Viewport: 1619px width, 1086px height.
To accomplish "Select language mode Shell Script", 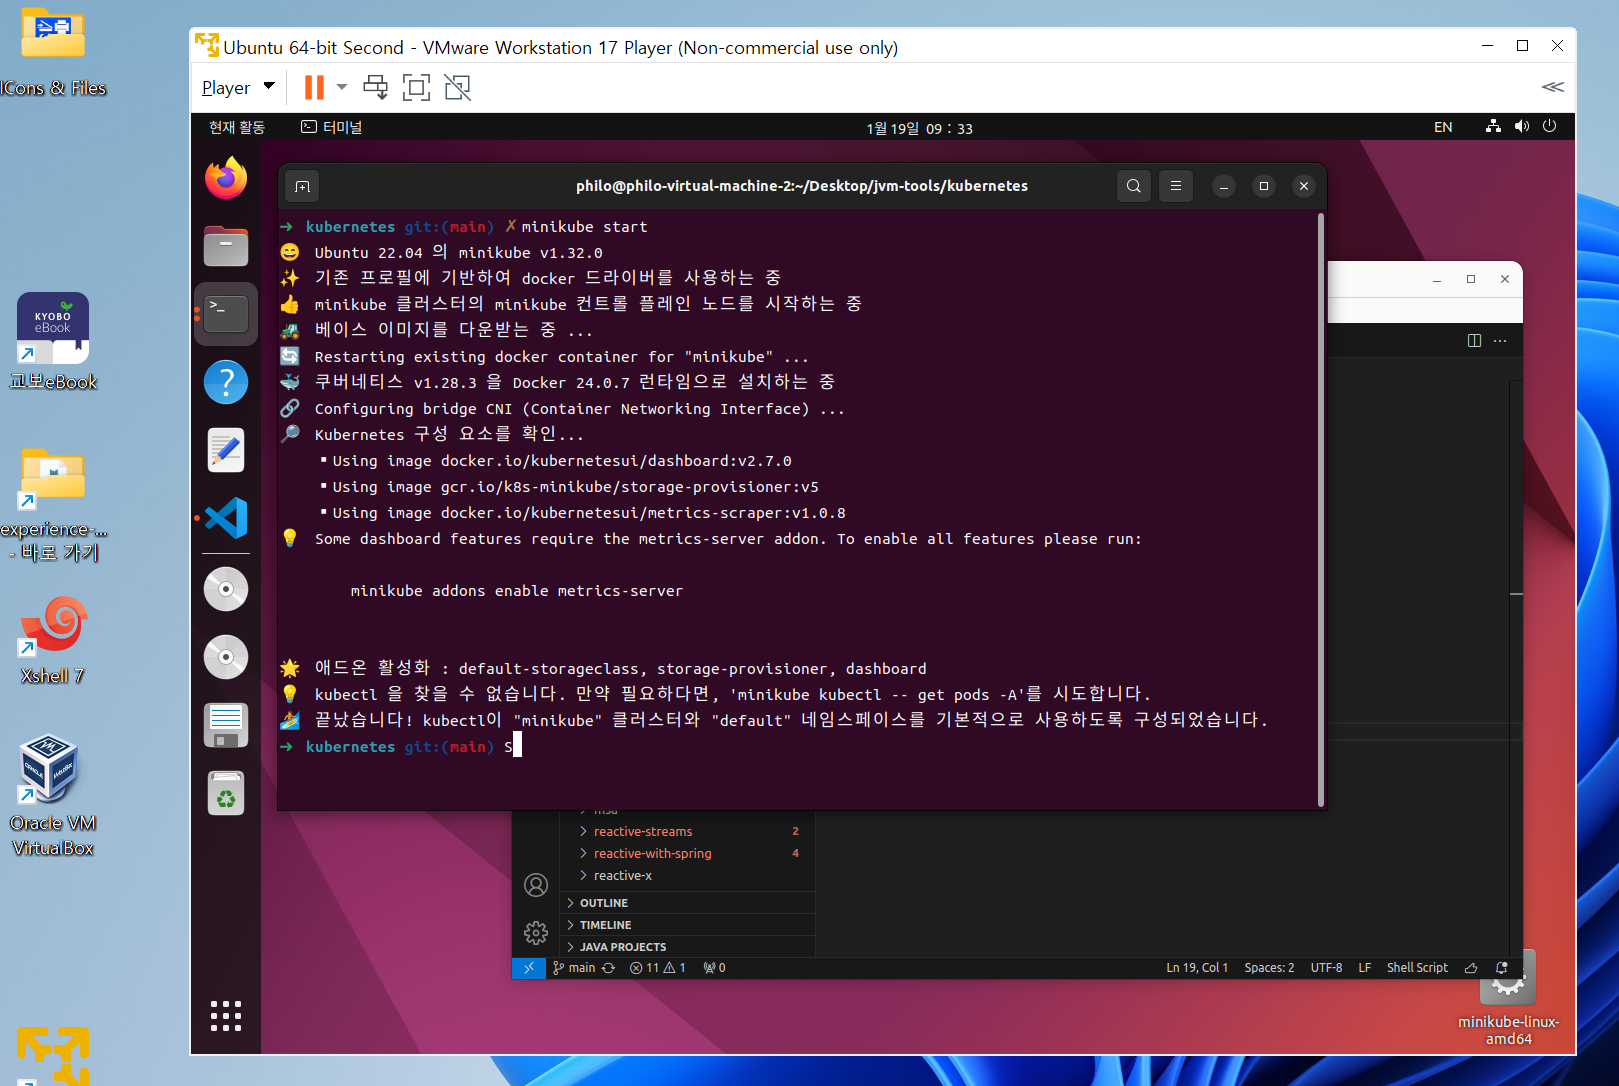I will pyautogui.click(x=1417, y=968).
